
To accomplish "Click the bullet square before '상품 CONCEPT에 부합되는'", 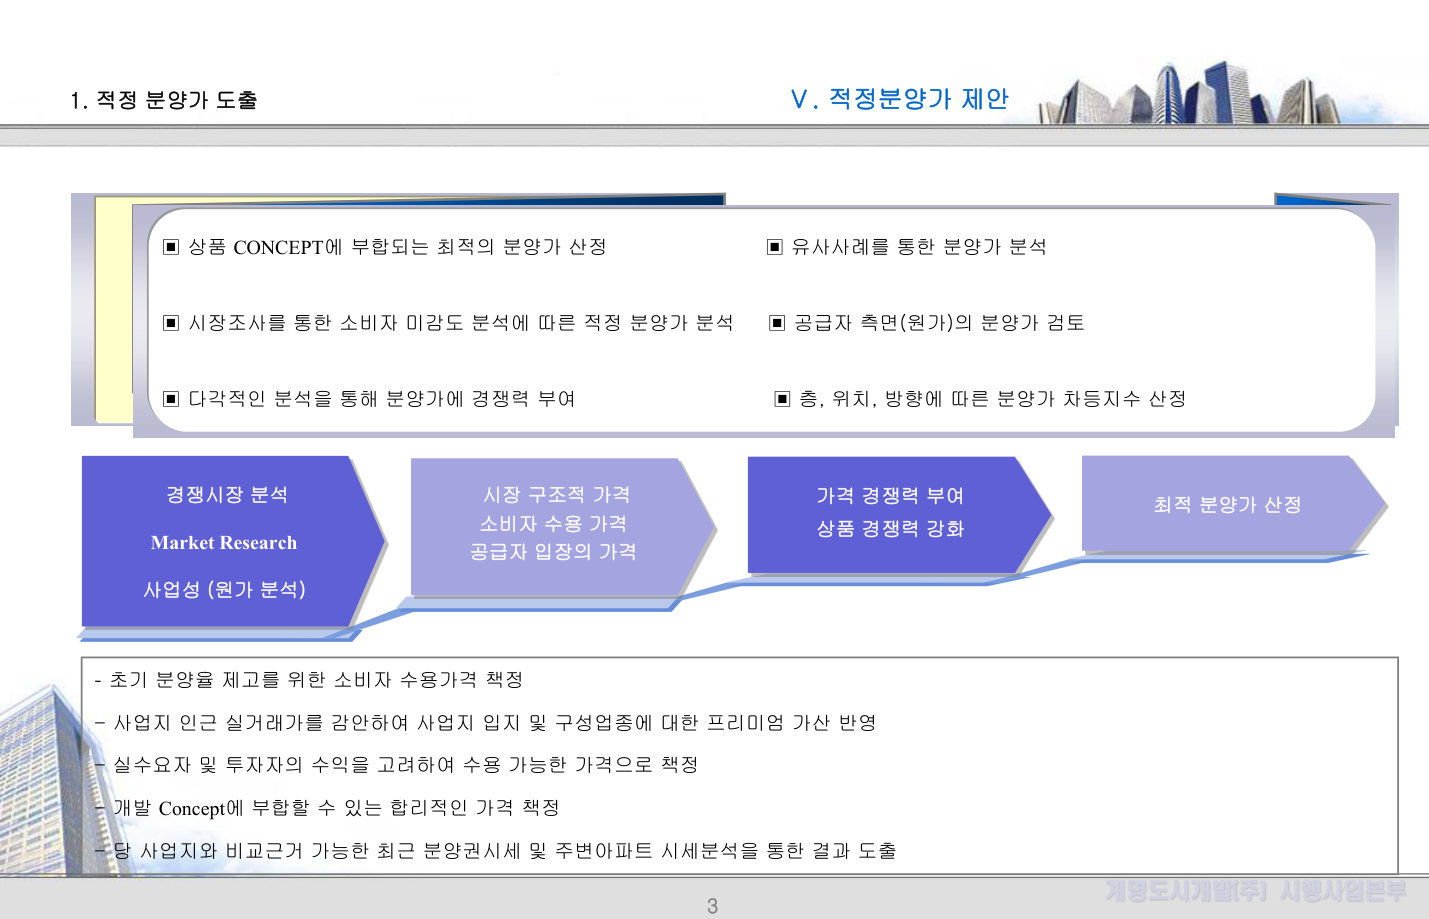I will pos(171,247).
